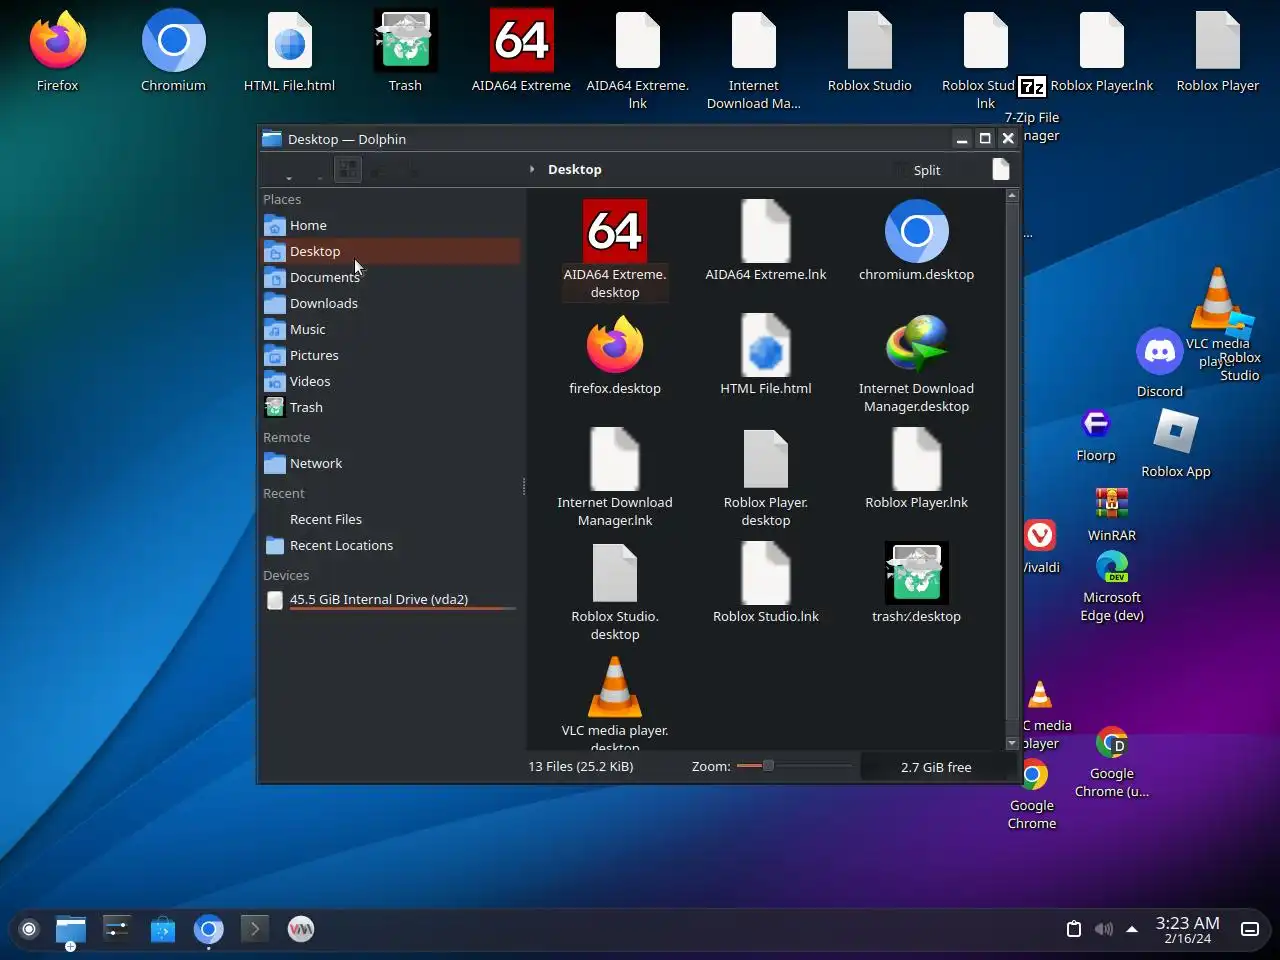Open Music in Places panel
1280x960 pixels.
(390, 329)
